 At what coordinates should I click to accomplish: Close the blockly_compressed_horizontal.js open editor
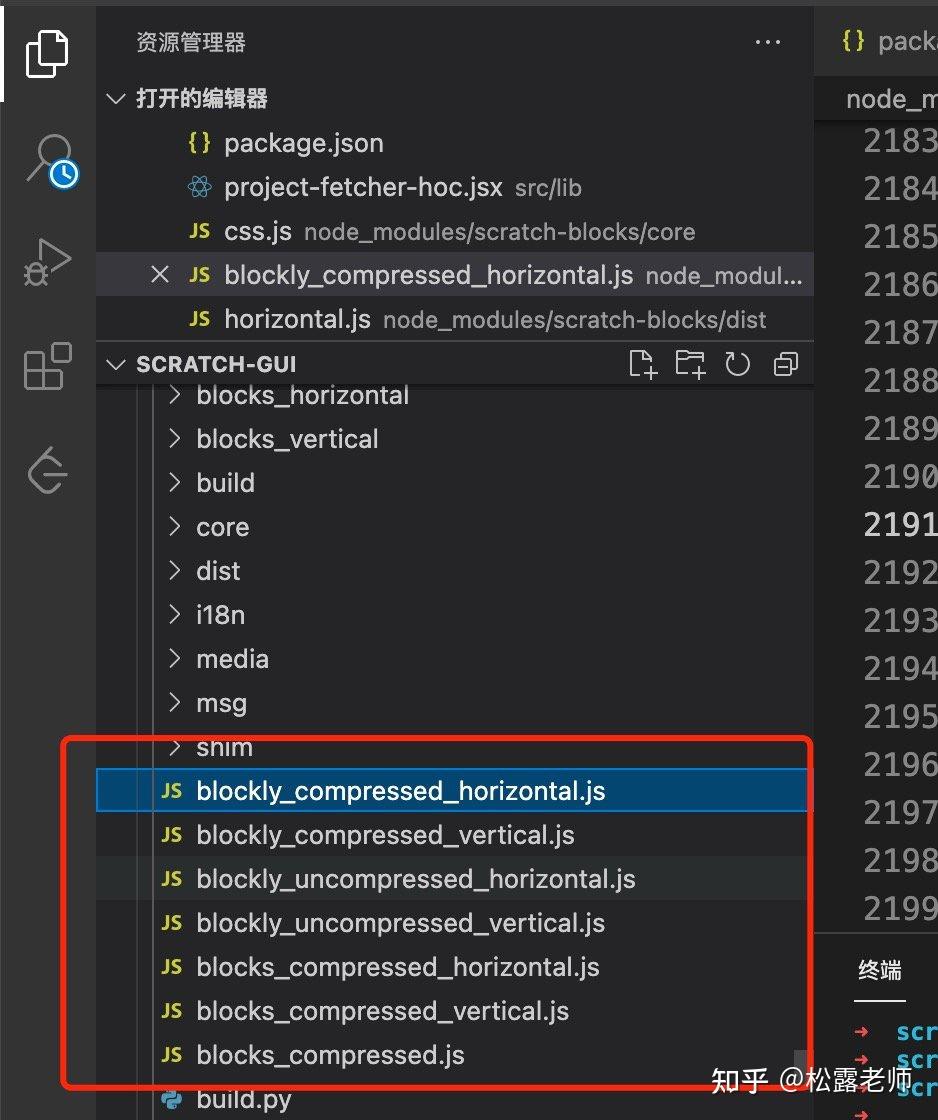pyautogui.click(x=160, y=275)
